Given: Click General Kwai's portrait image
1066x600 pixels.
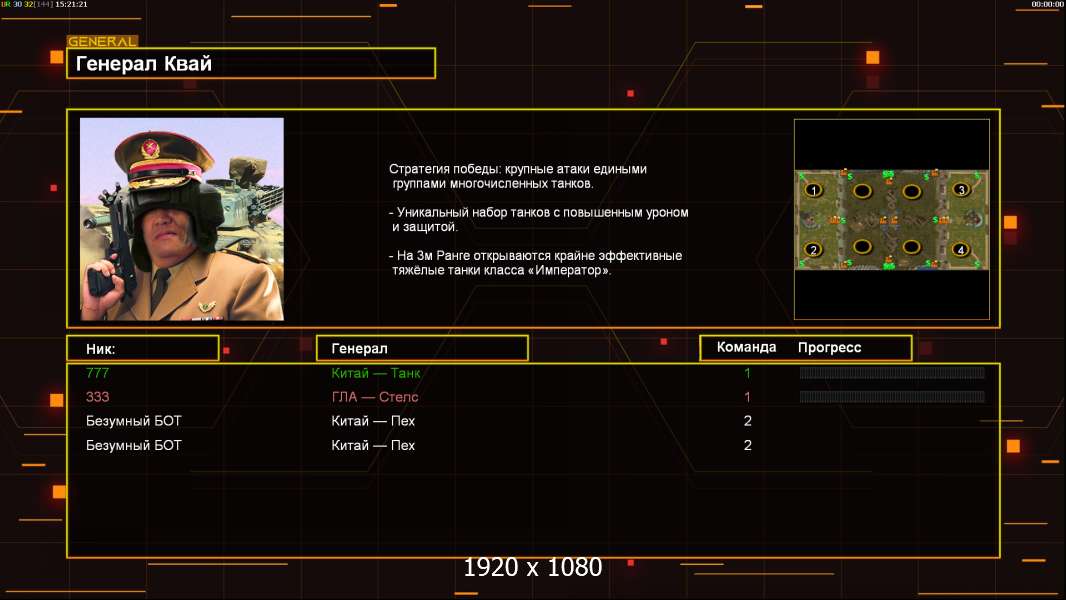Looking at the screenshot, I should coord(182,219).
